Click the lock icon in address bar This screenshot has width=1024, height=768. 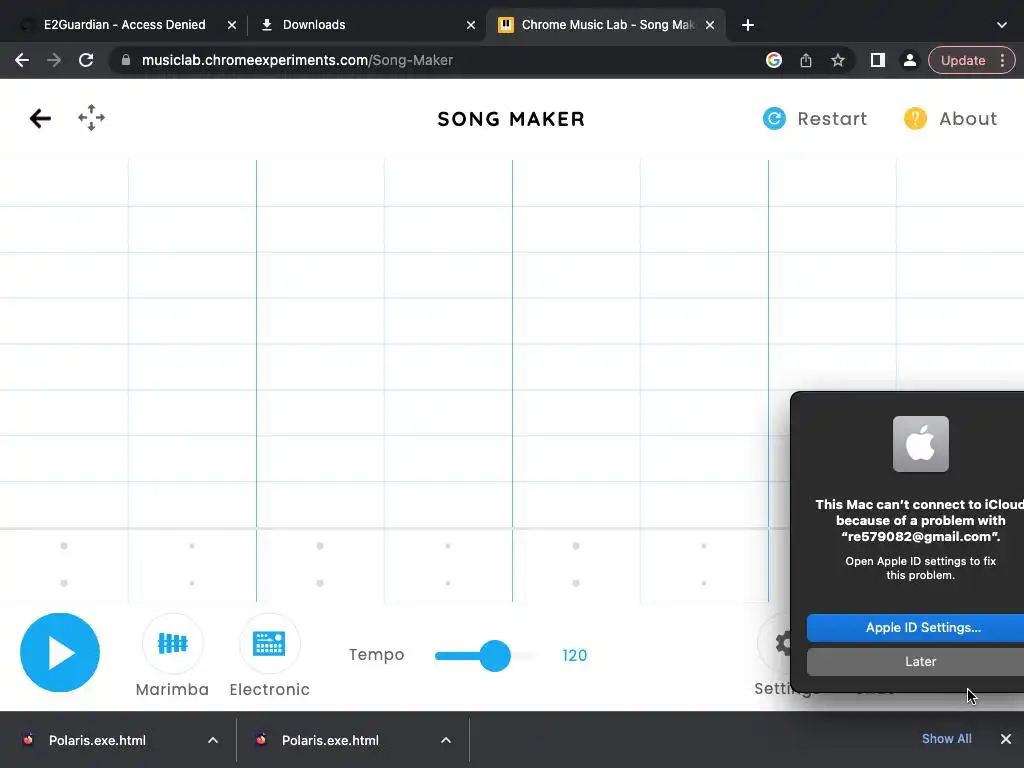click(x=126, y=60)
